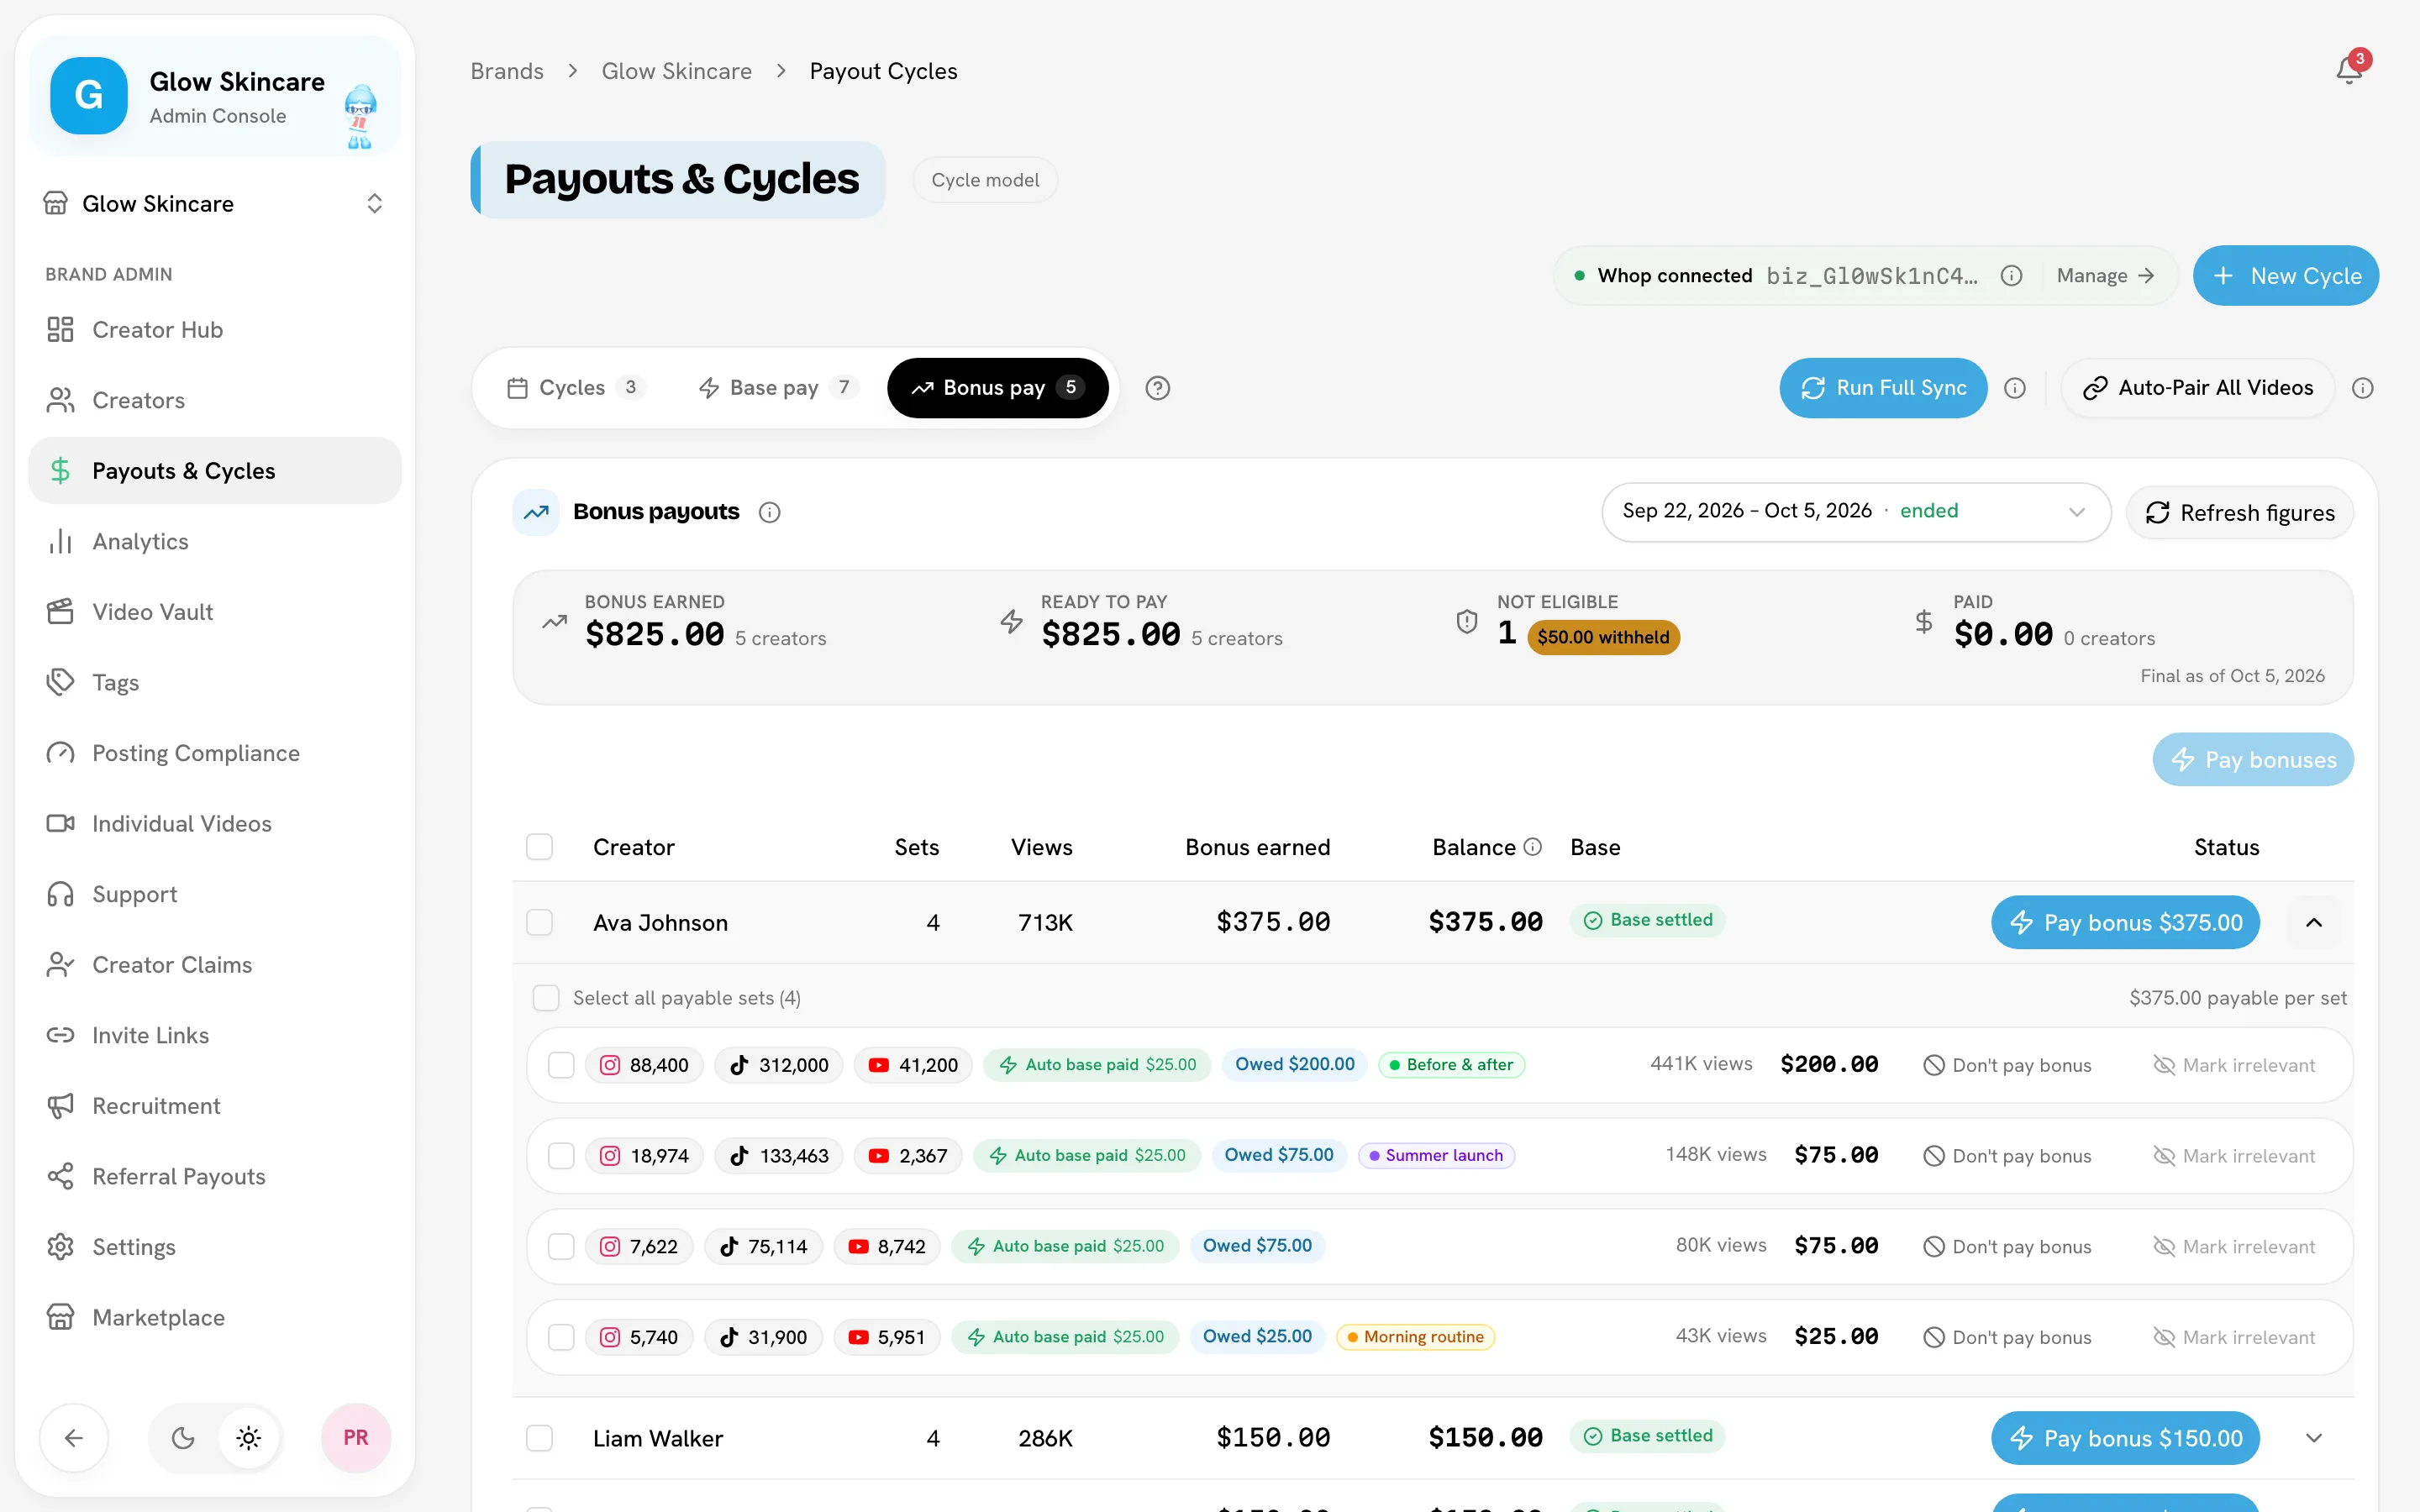Click Manage link for Whop connection

pos(2105,276)
